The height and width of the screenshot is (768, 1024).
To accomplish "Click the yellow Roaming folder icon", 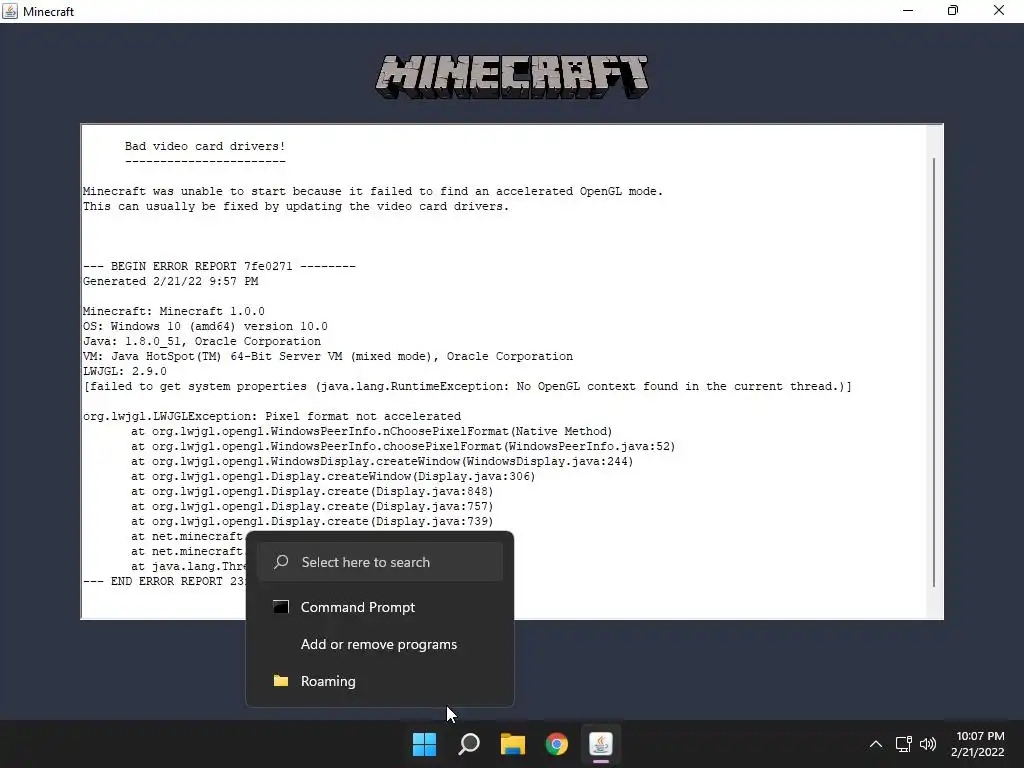I will point(281,680).
